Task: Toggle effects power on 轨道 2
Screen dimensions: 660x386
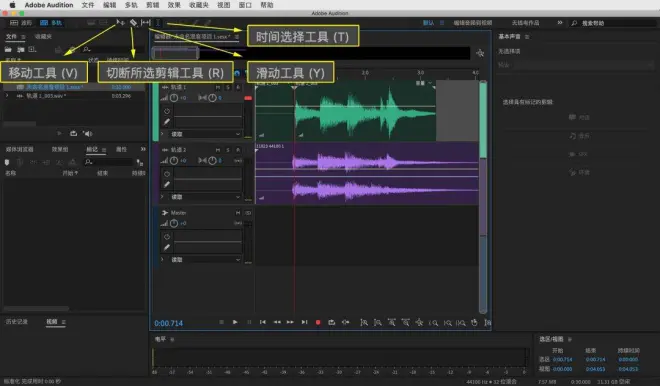Action: 167,174
